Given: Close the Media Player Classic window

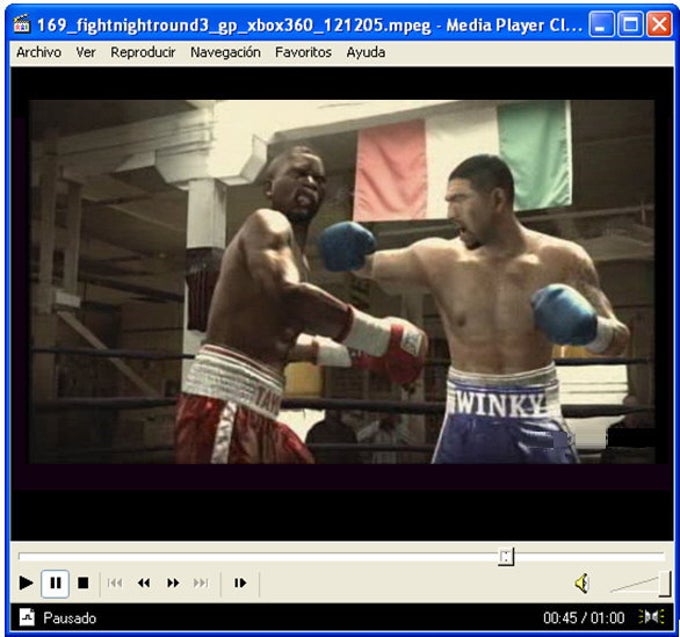Looking at the screenshot, I should pos(659,24).
